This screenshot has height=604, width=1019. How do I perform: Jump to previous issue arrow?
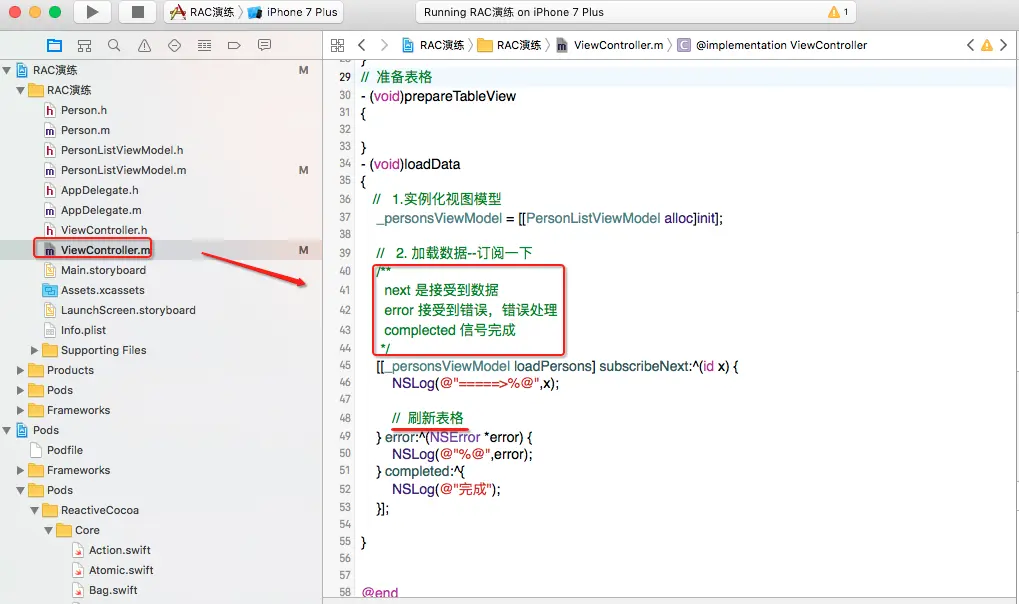point(970,46)
